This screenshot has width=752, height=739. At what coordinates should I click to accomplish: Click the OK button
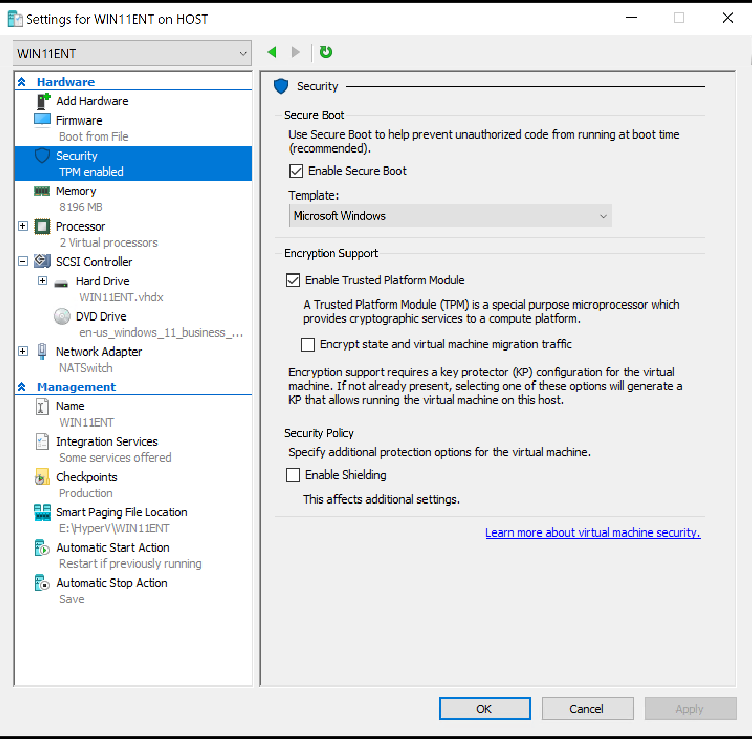[x=484, y=709]
